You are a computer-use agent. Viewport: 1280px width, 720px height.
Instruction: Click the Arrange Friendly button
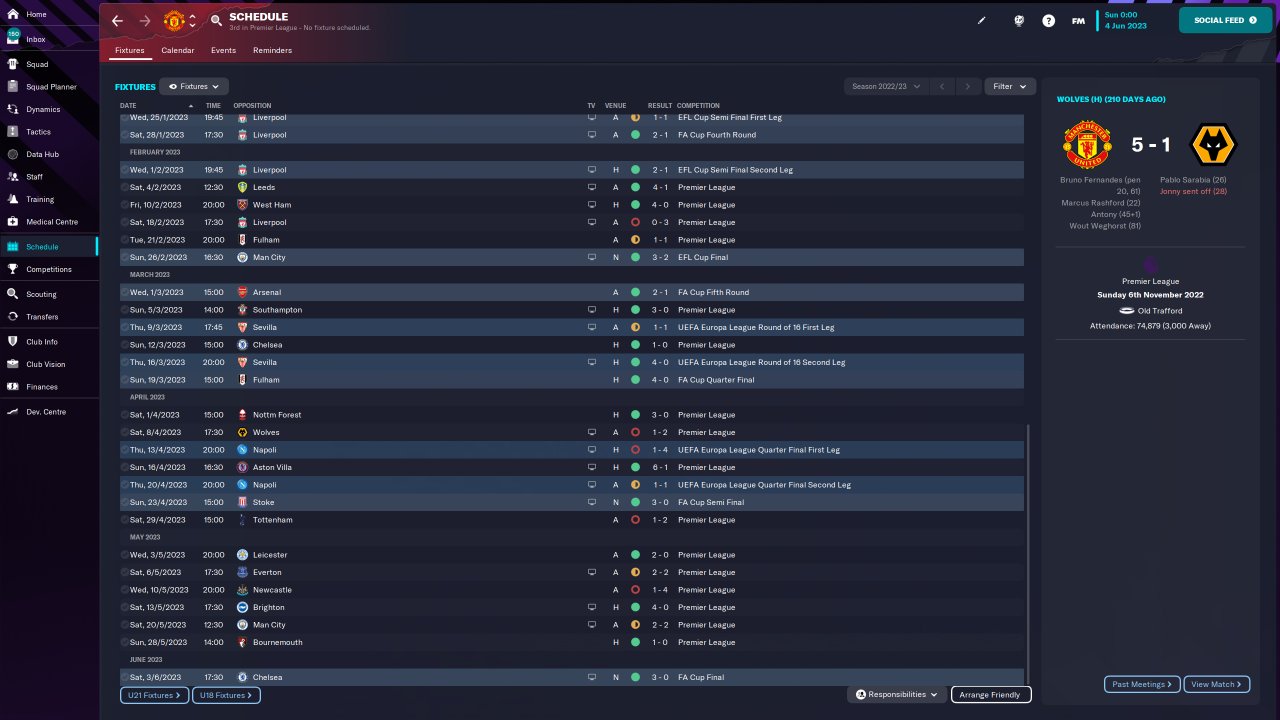(x=991, y=695)
